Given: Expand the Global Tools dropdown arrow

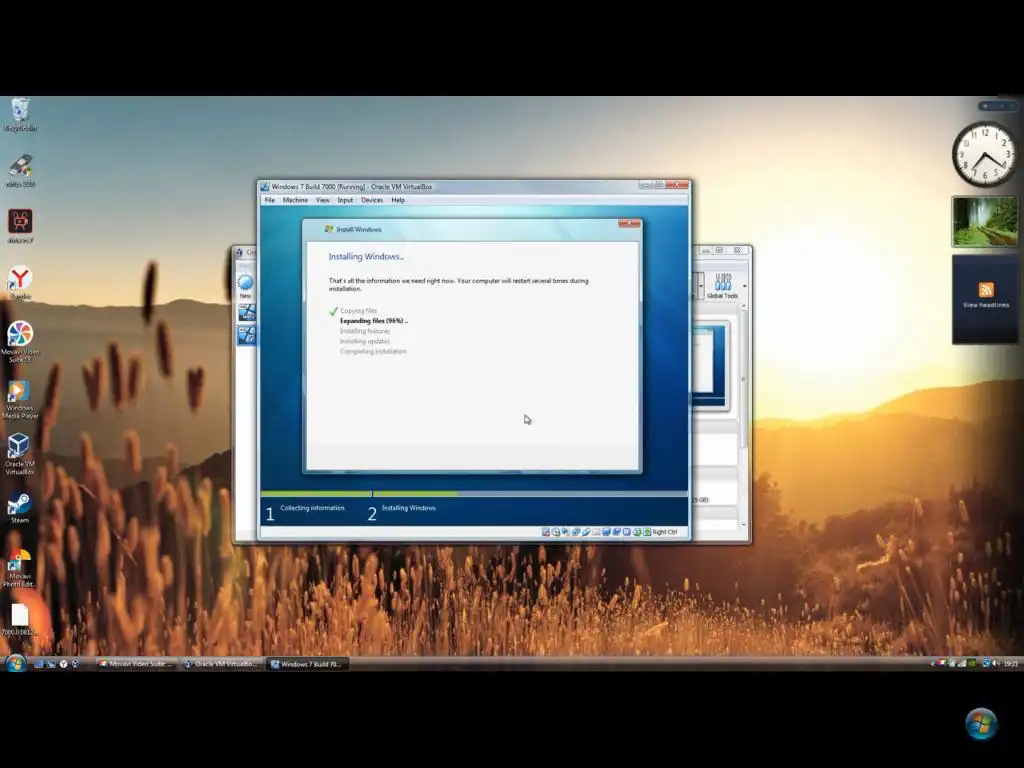Looking at the screenshot, I should point(744,286).
